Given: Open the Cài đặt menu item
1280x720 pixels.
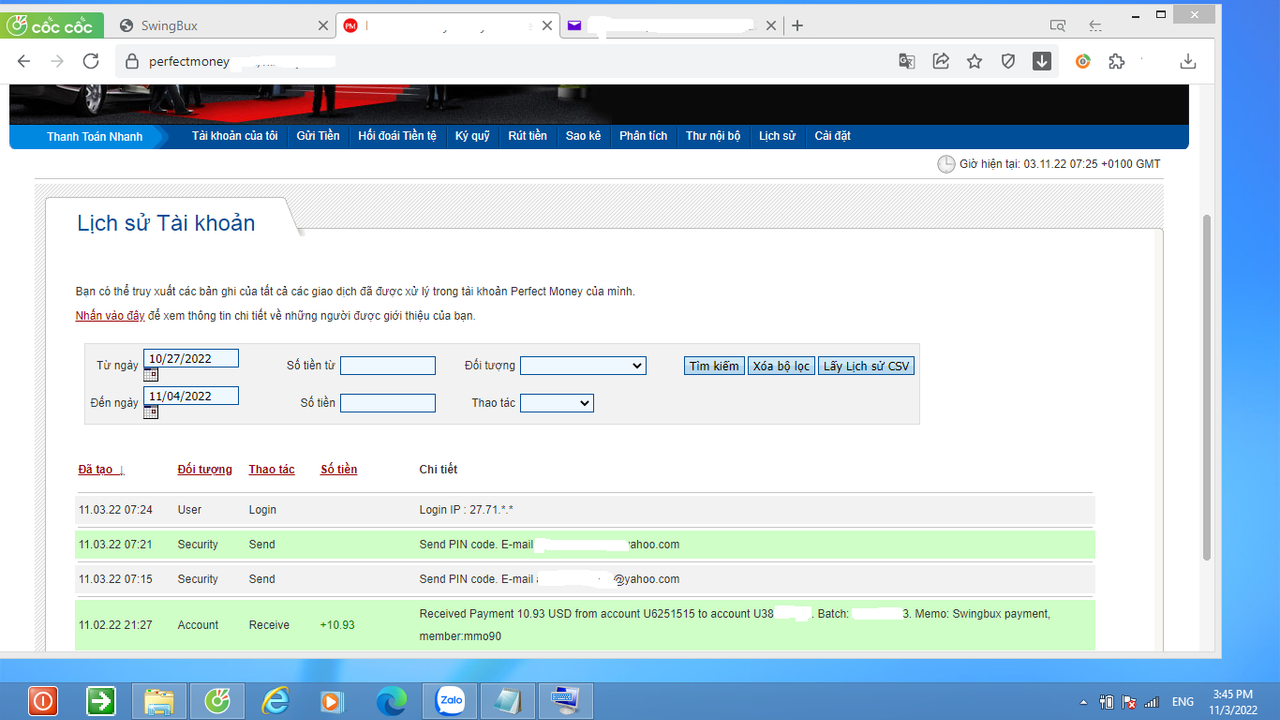Looking at the screenshot, I should click(x=832, y=136).
